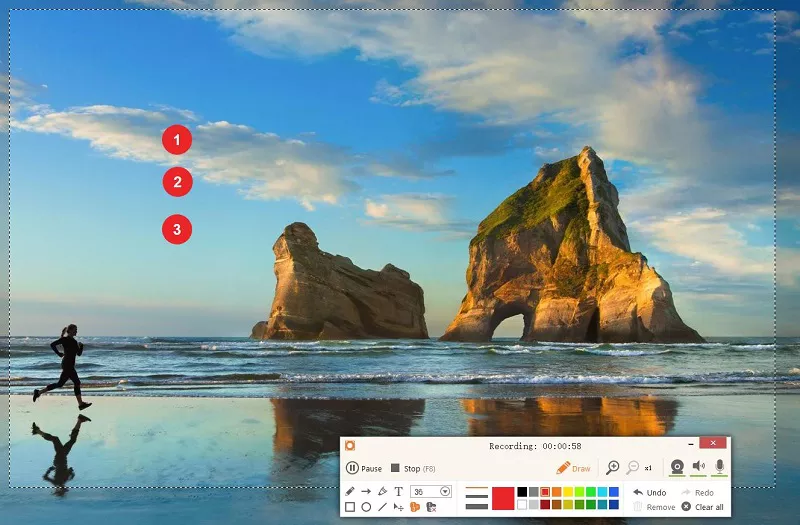
Task: Stop the recording
Action: [413, 468]
